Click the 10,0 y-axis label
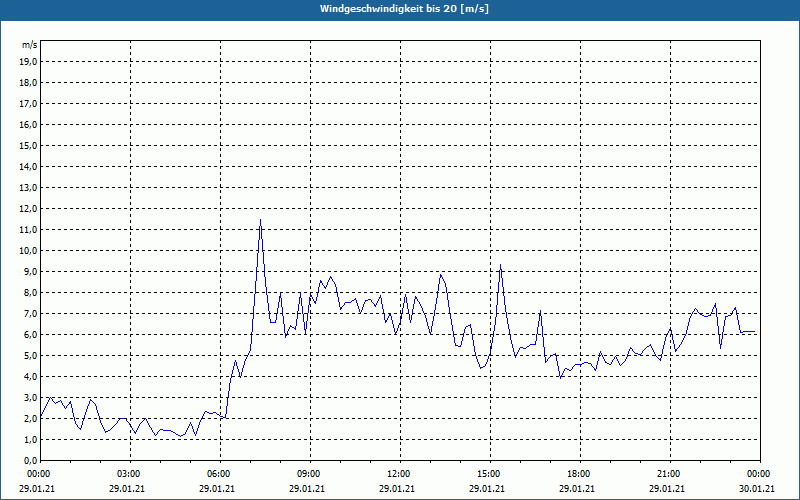Image resolution: width=800 pixels, height=500 pixels. click(28, 251)
